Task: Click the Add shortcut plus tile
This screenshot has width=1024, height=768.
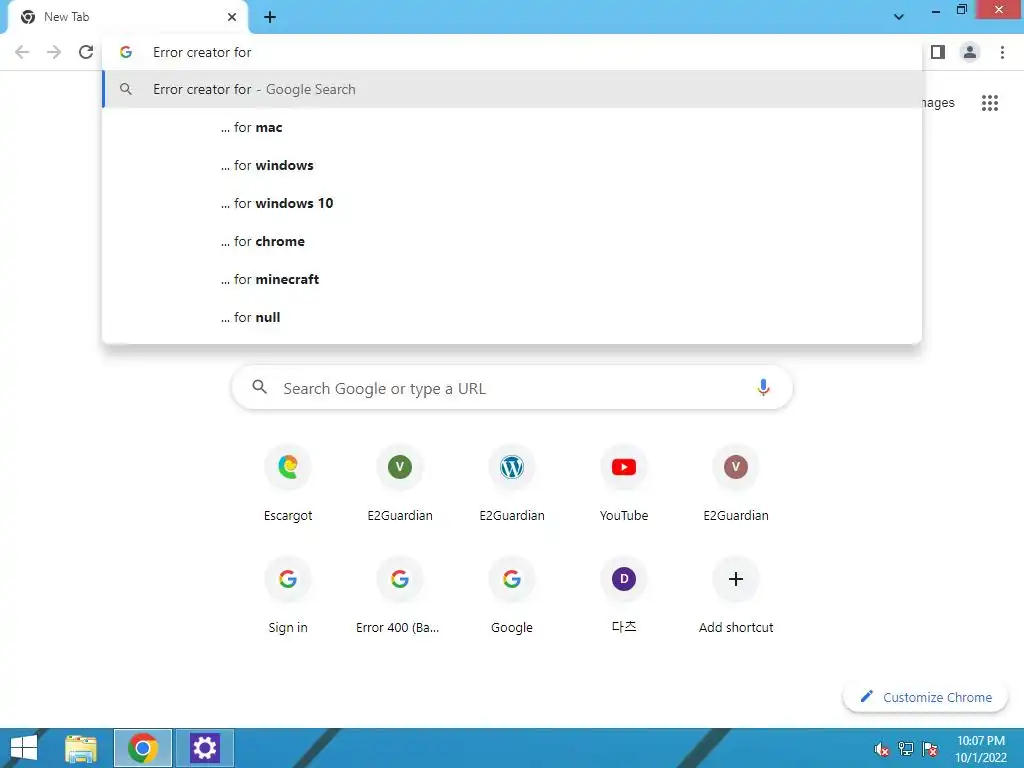Action: point(736,596)
